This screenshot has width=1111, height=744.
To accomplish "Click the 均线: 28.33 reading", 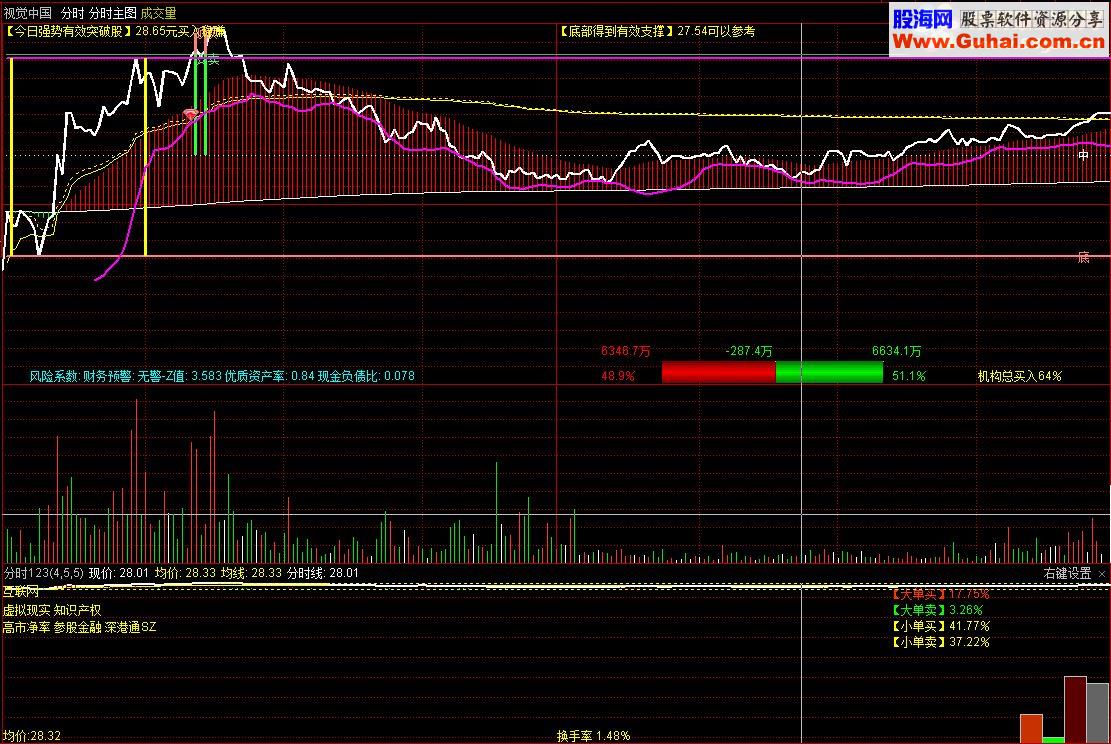I will tap(252, 573).
